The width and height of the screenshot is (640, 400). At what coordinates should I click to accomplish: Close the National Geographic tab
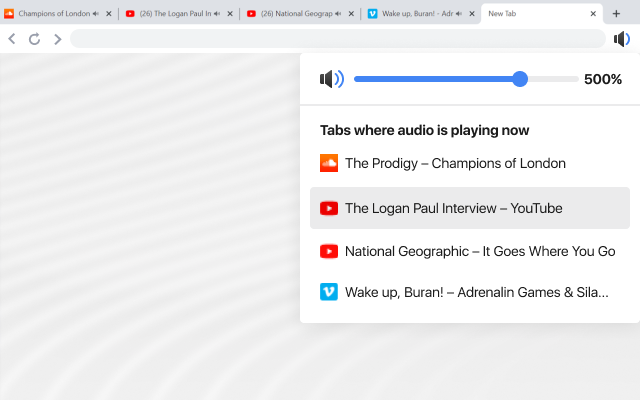tap(351, 13)
